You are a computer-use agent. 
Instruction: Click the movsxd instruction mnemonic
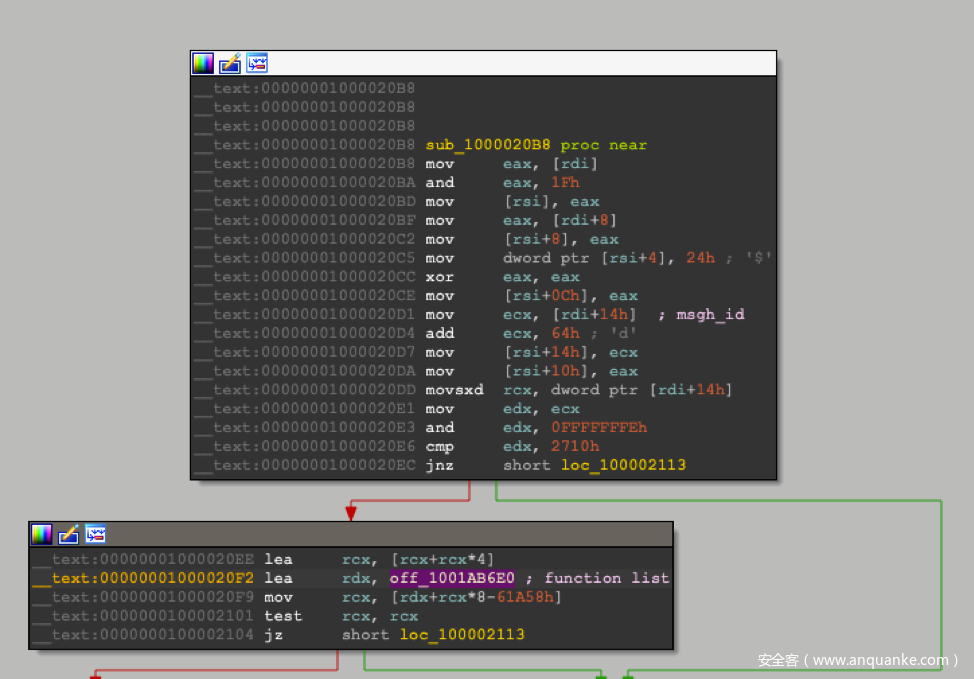(x=454, y=390)
